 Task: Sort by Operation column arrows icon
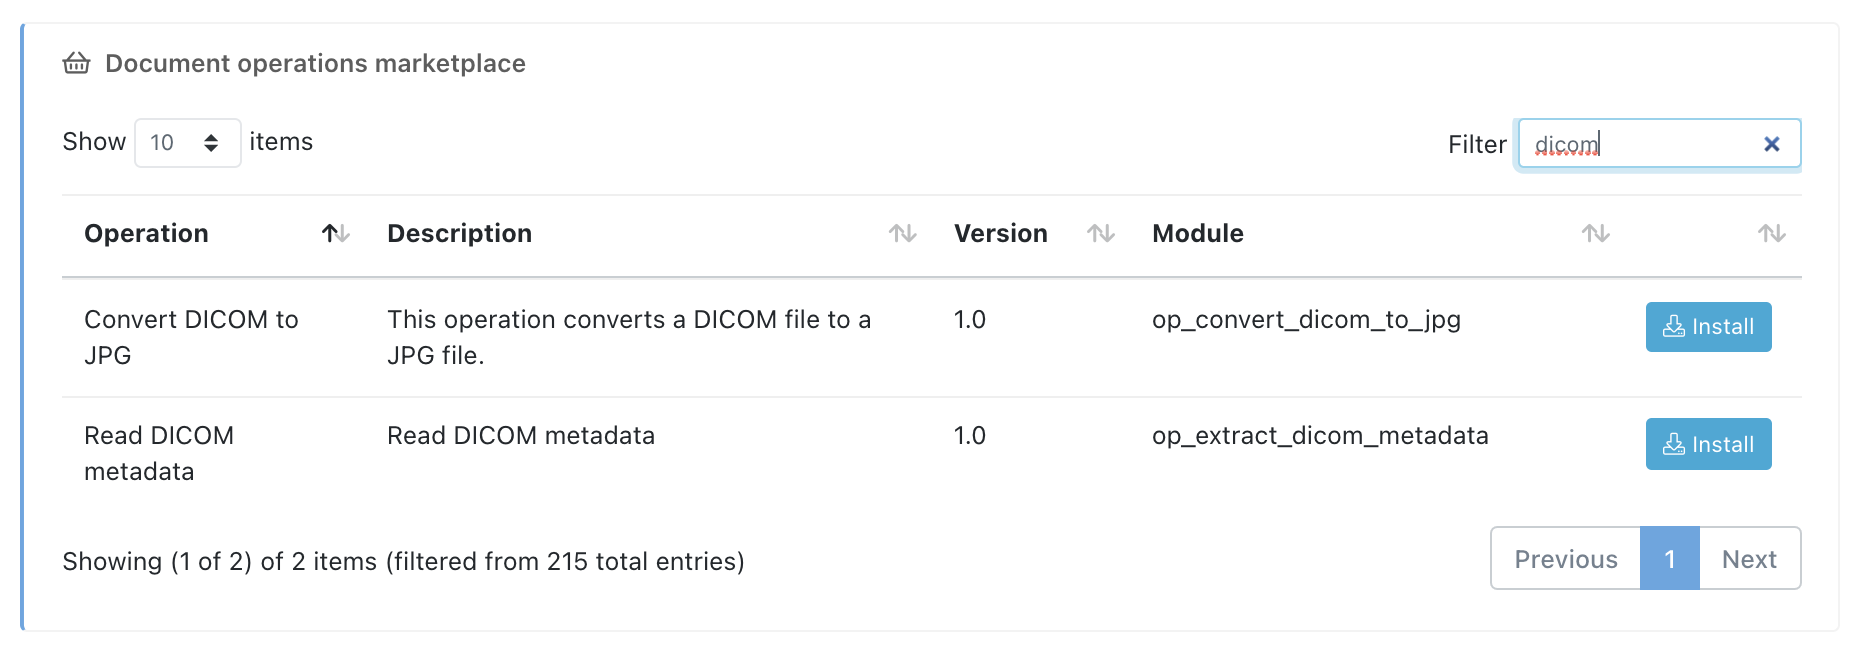[335, 234]
